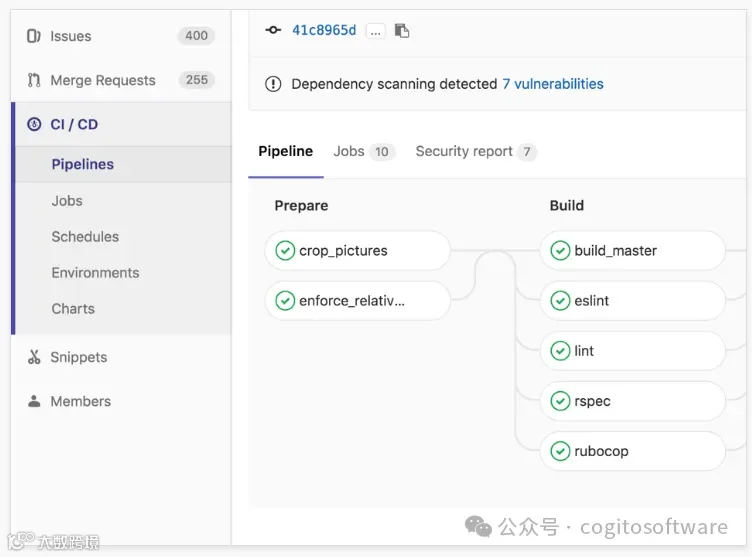
Task: Click the rubocop passed status icon
Action: (560, 451)
